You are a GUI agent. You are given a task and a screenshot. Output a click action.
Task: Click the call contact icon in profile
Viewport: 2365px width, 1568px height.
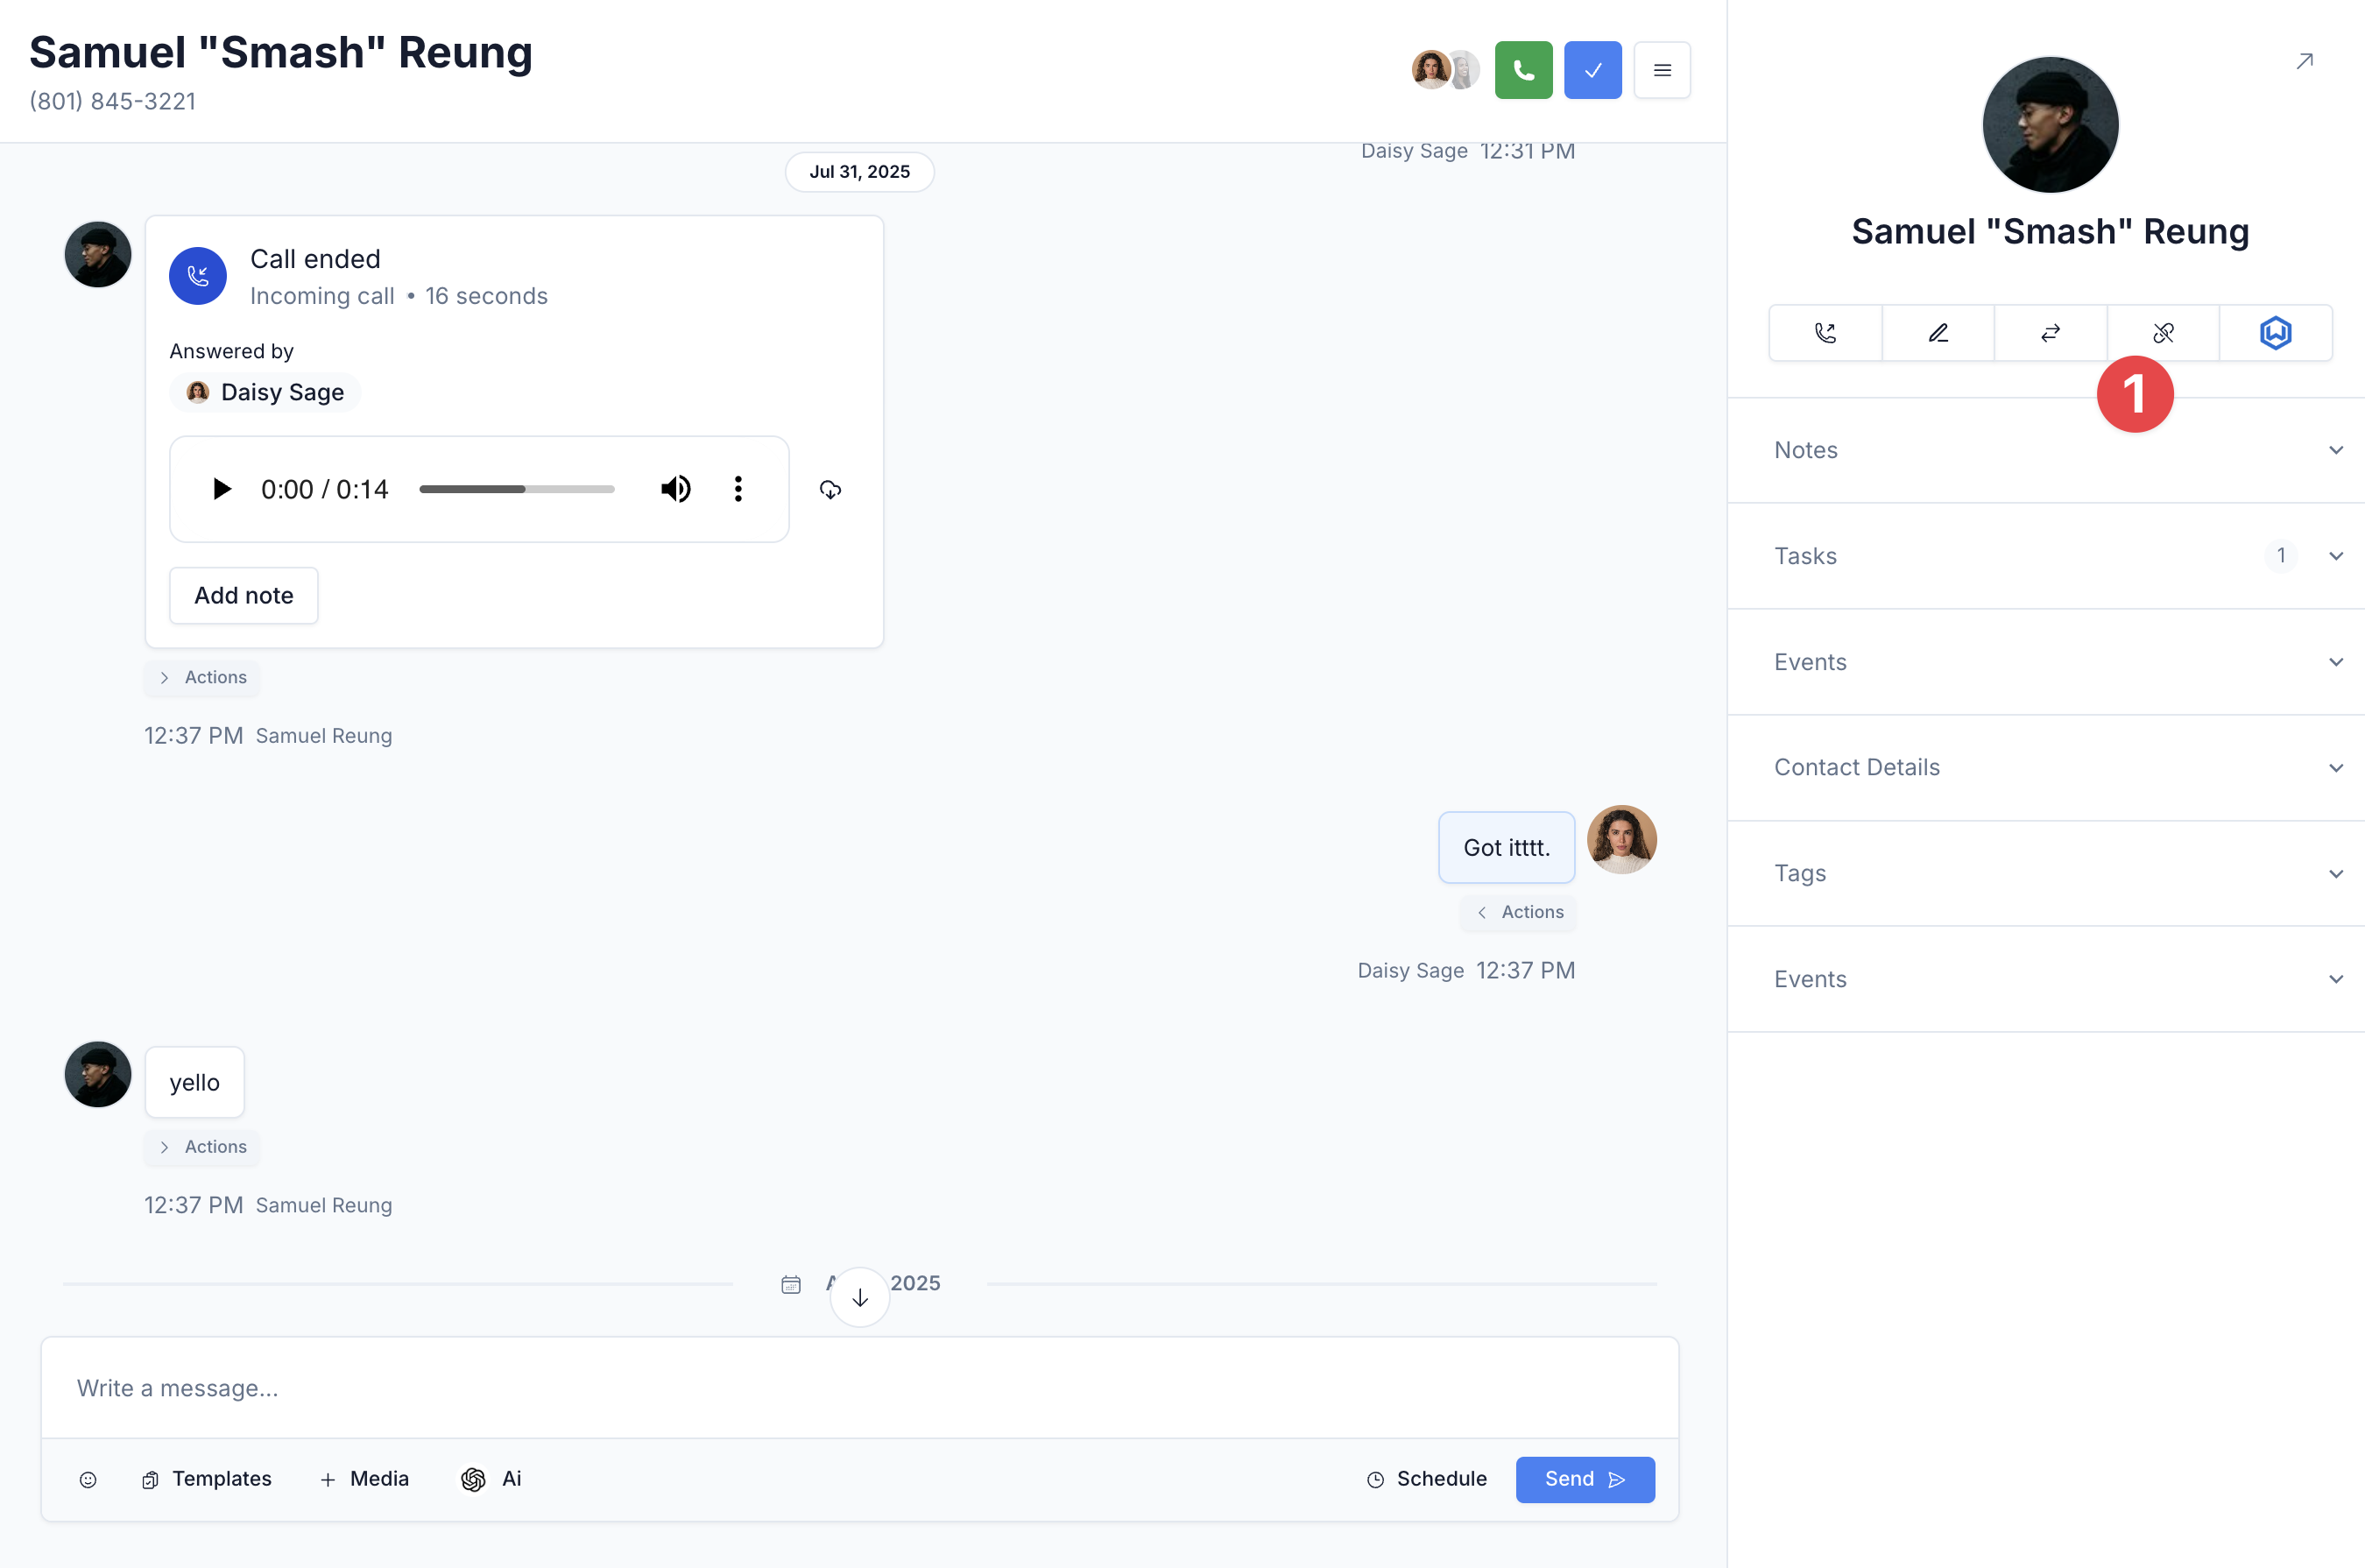(1825, 333)
